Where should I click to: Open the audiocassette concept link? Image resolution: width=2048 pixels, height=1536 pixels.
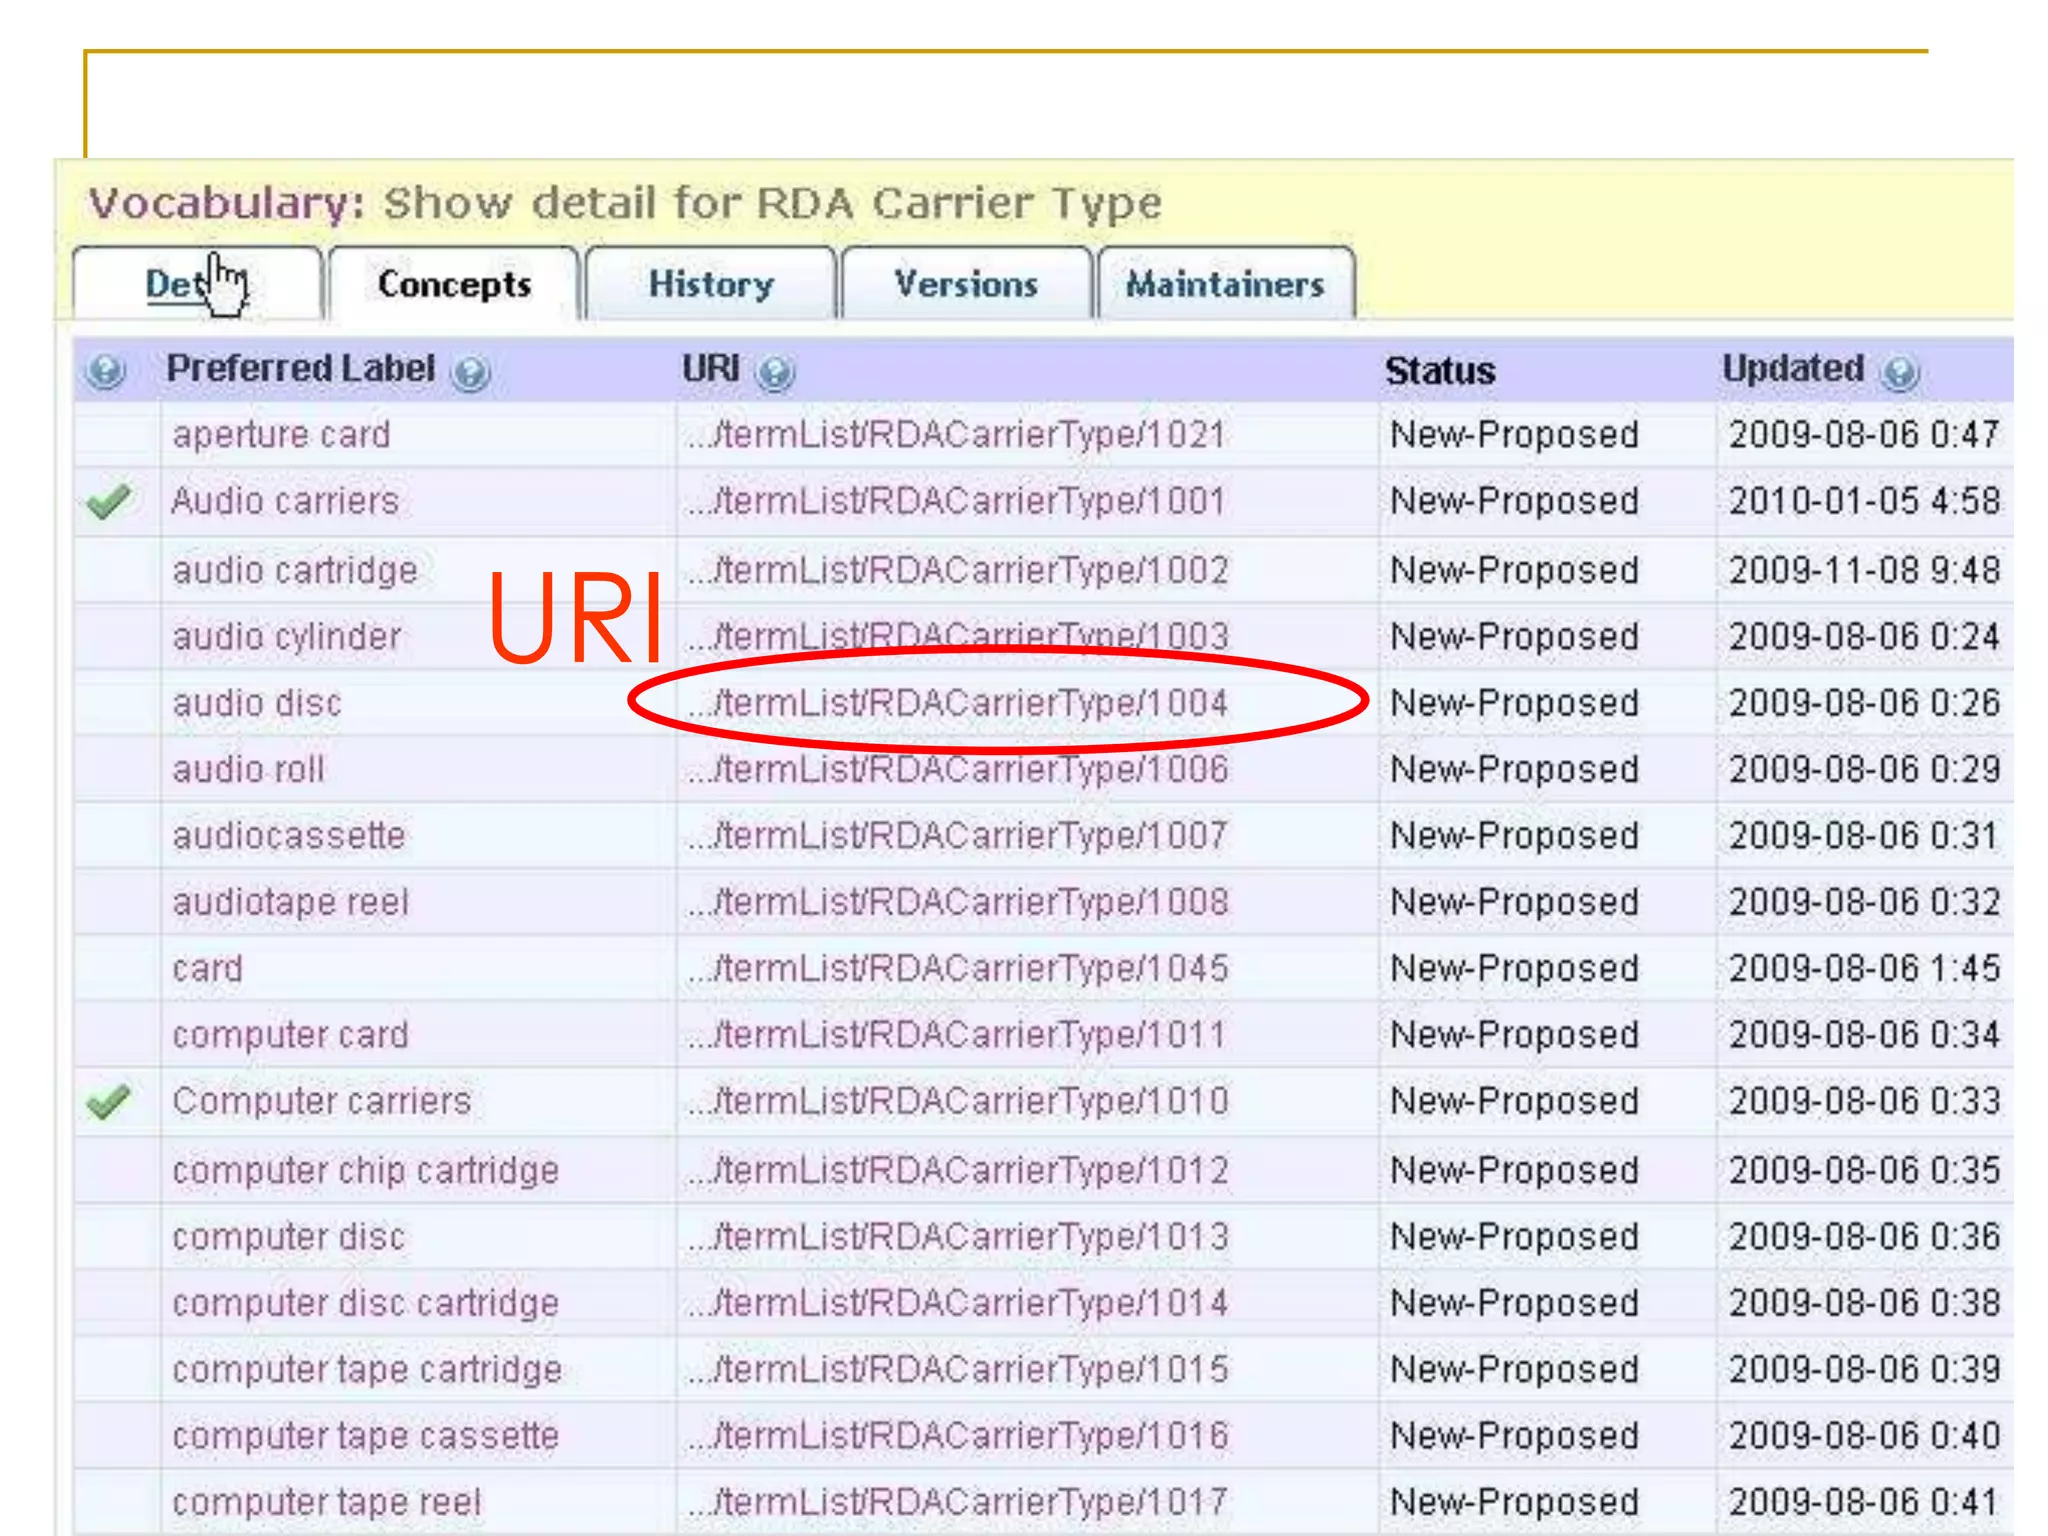[289, 836]
